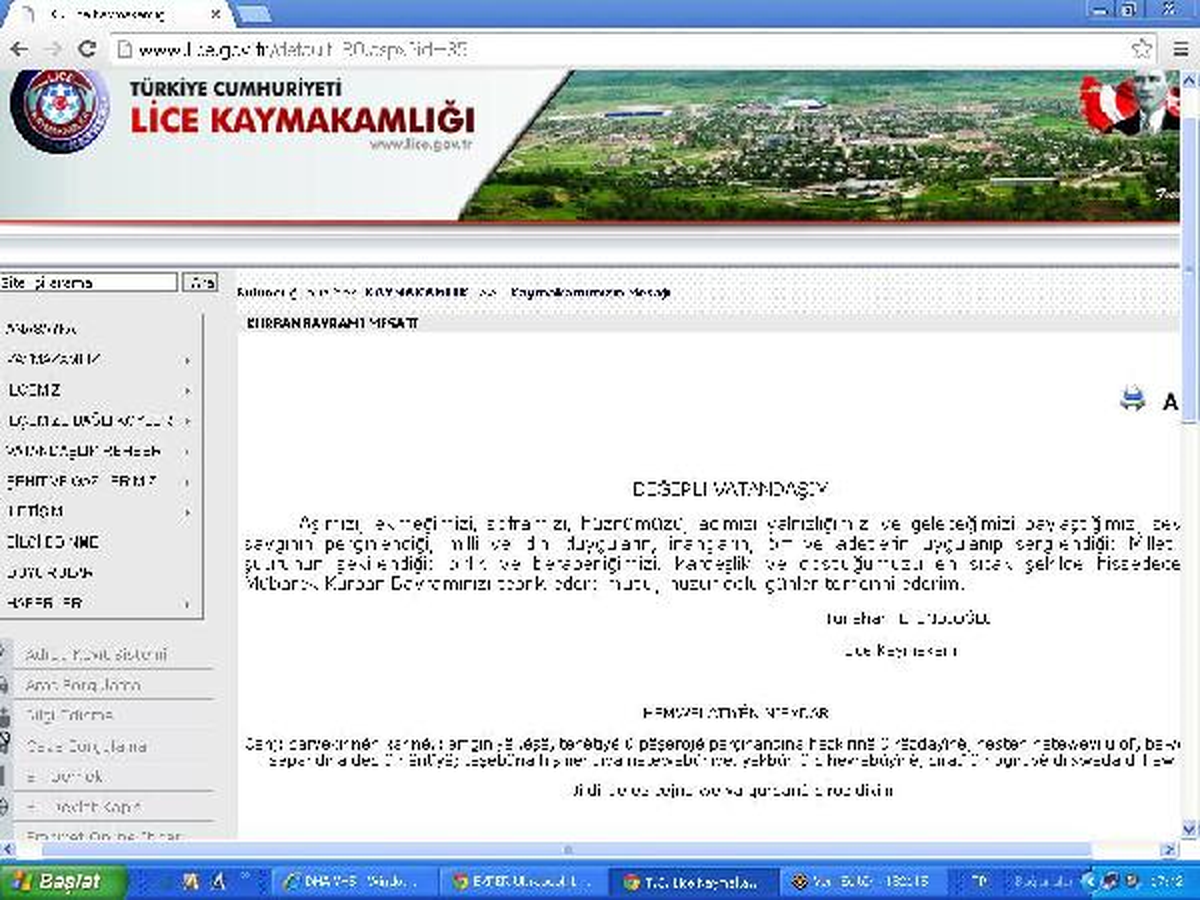Switch to T.C. Lice Kaymakamlığı taskbar button
1200x900 pixels.
pyautogui.click(x=689, y=882)
